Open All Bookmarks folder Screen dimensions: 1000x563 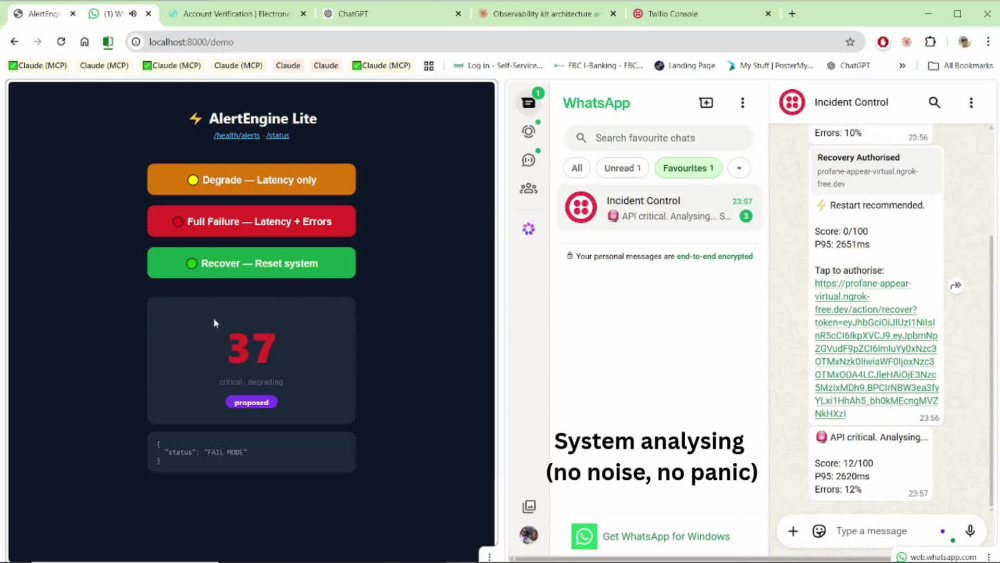point(960,66)
